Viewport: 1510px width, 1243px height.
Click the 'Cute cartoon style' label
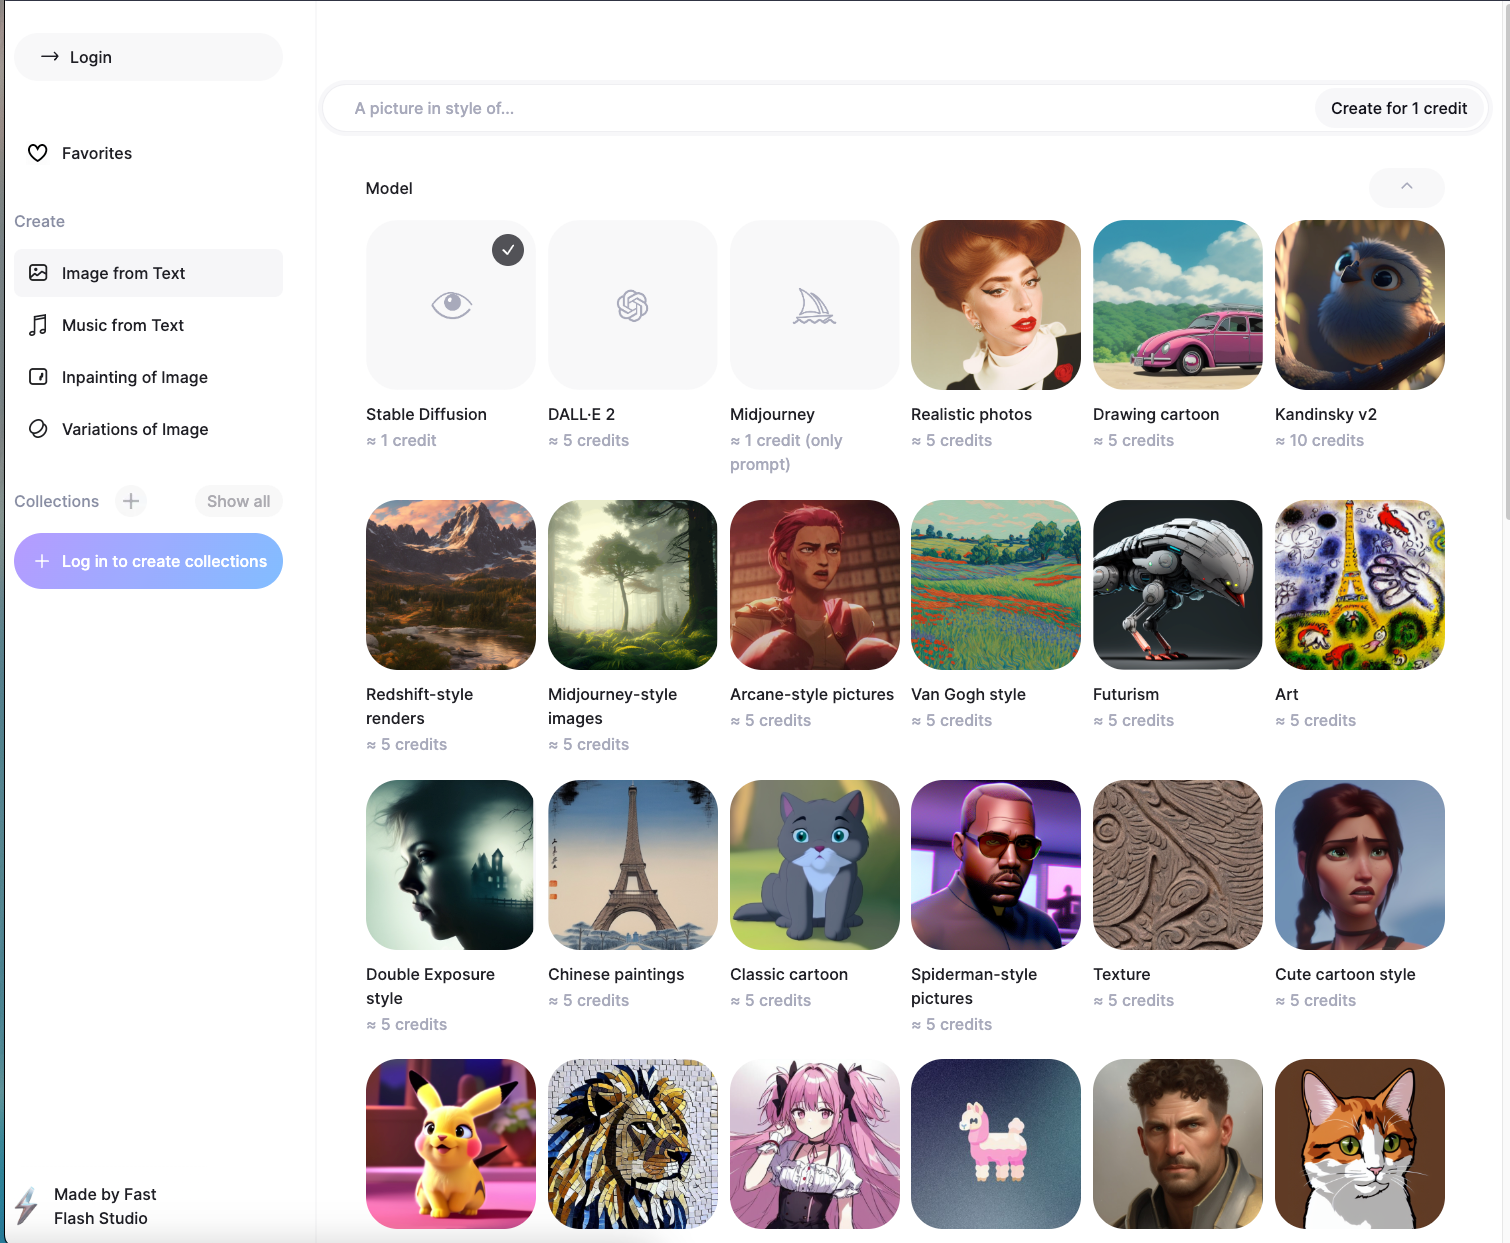pos(1345,974)
